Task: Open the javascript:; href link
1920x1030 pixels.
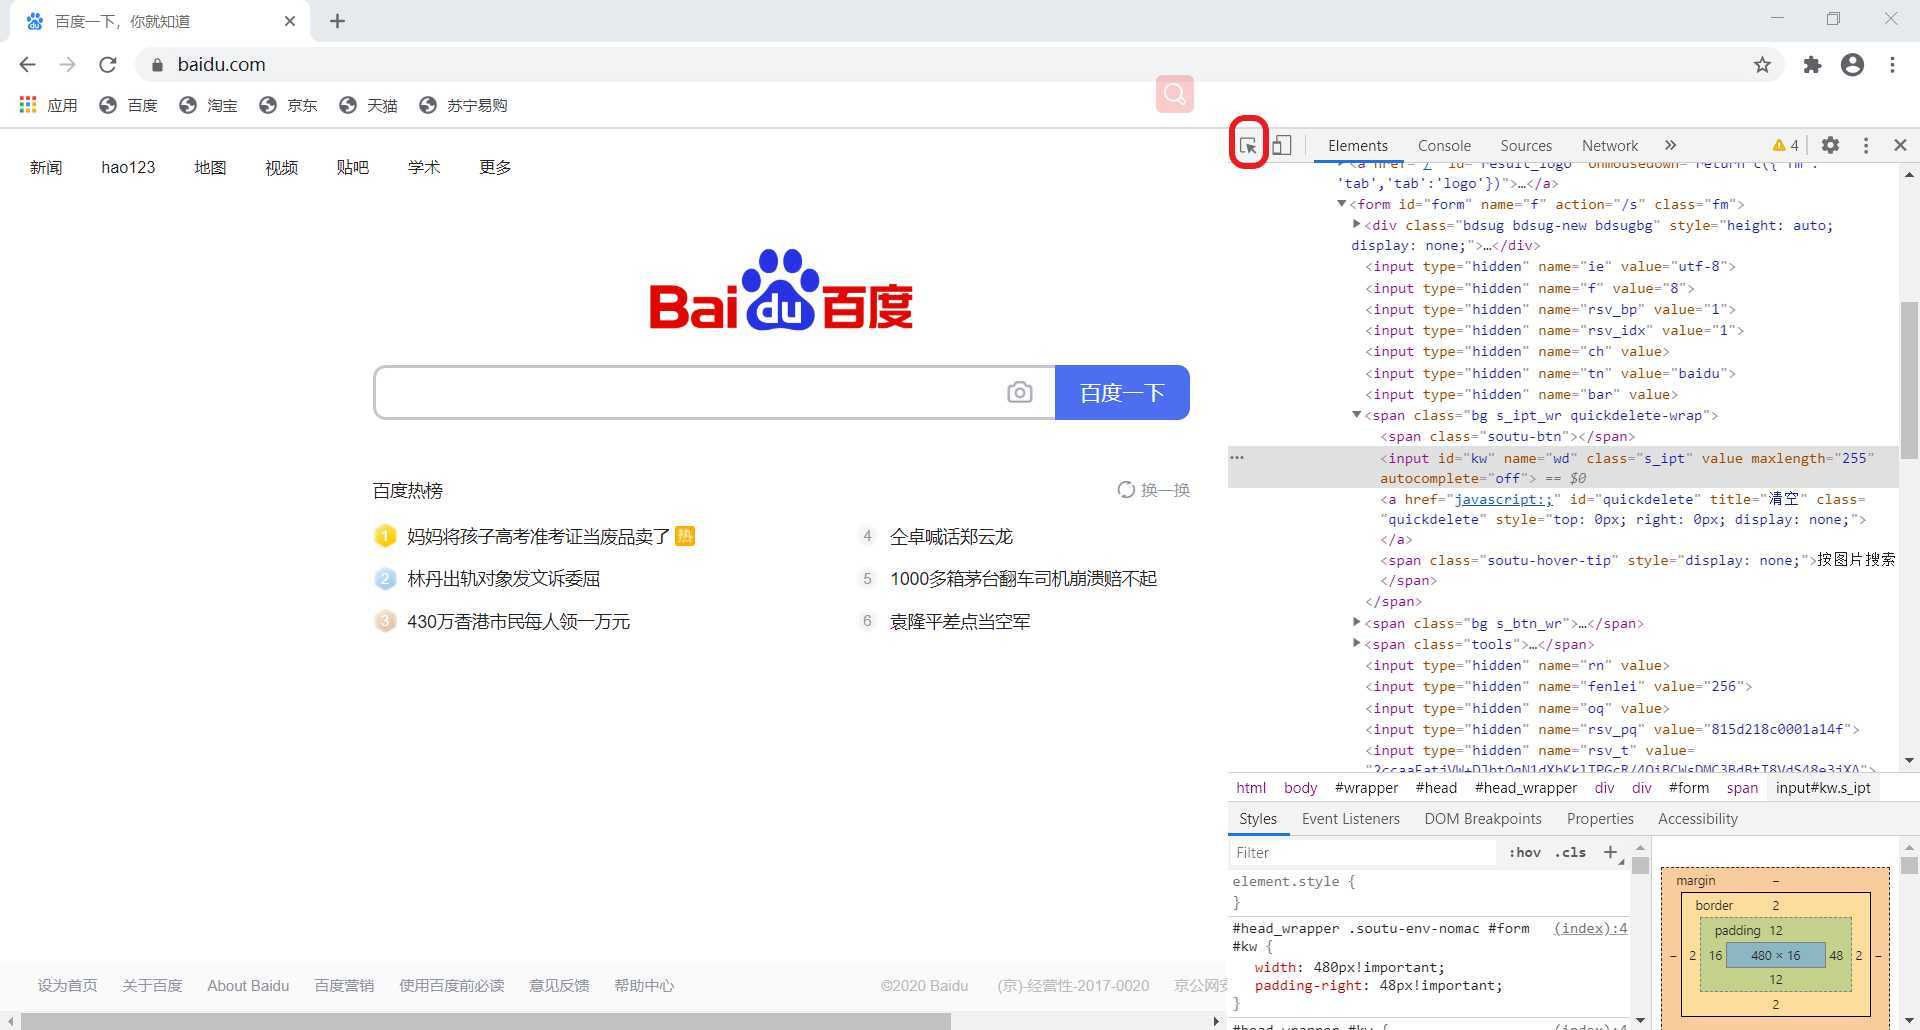Action: click(1503, 499)
